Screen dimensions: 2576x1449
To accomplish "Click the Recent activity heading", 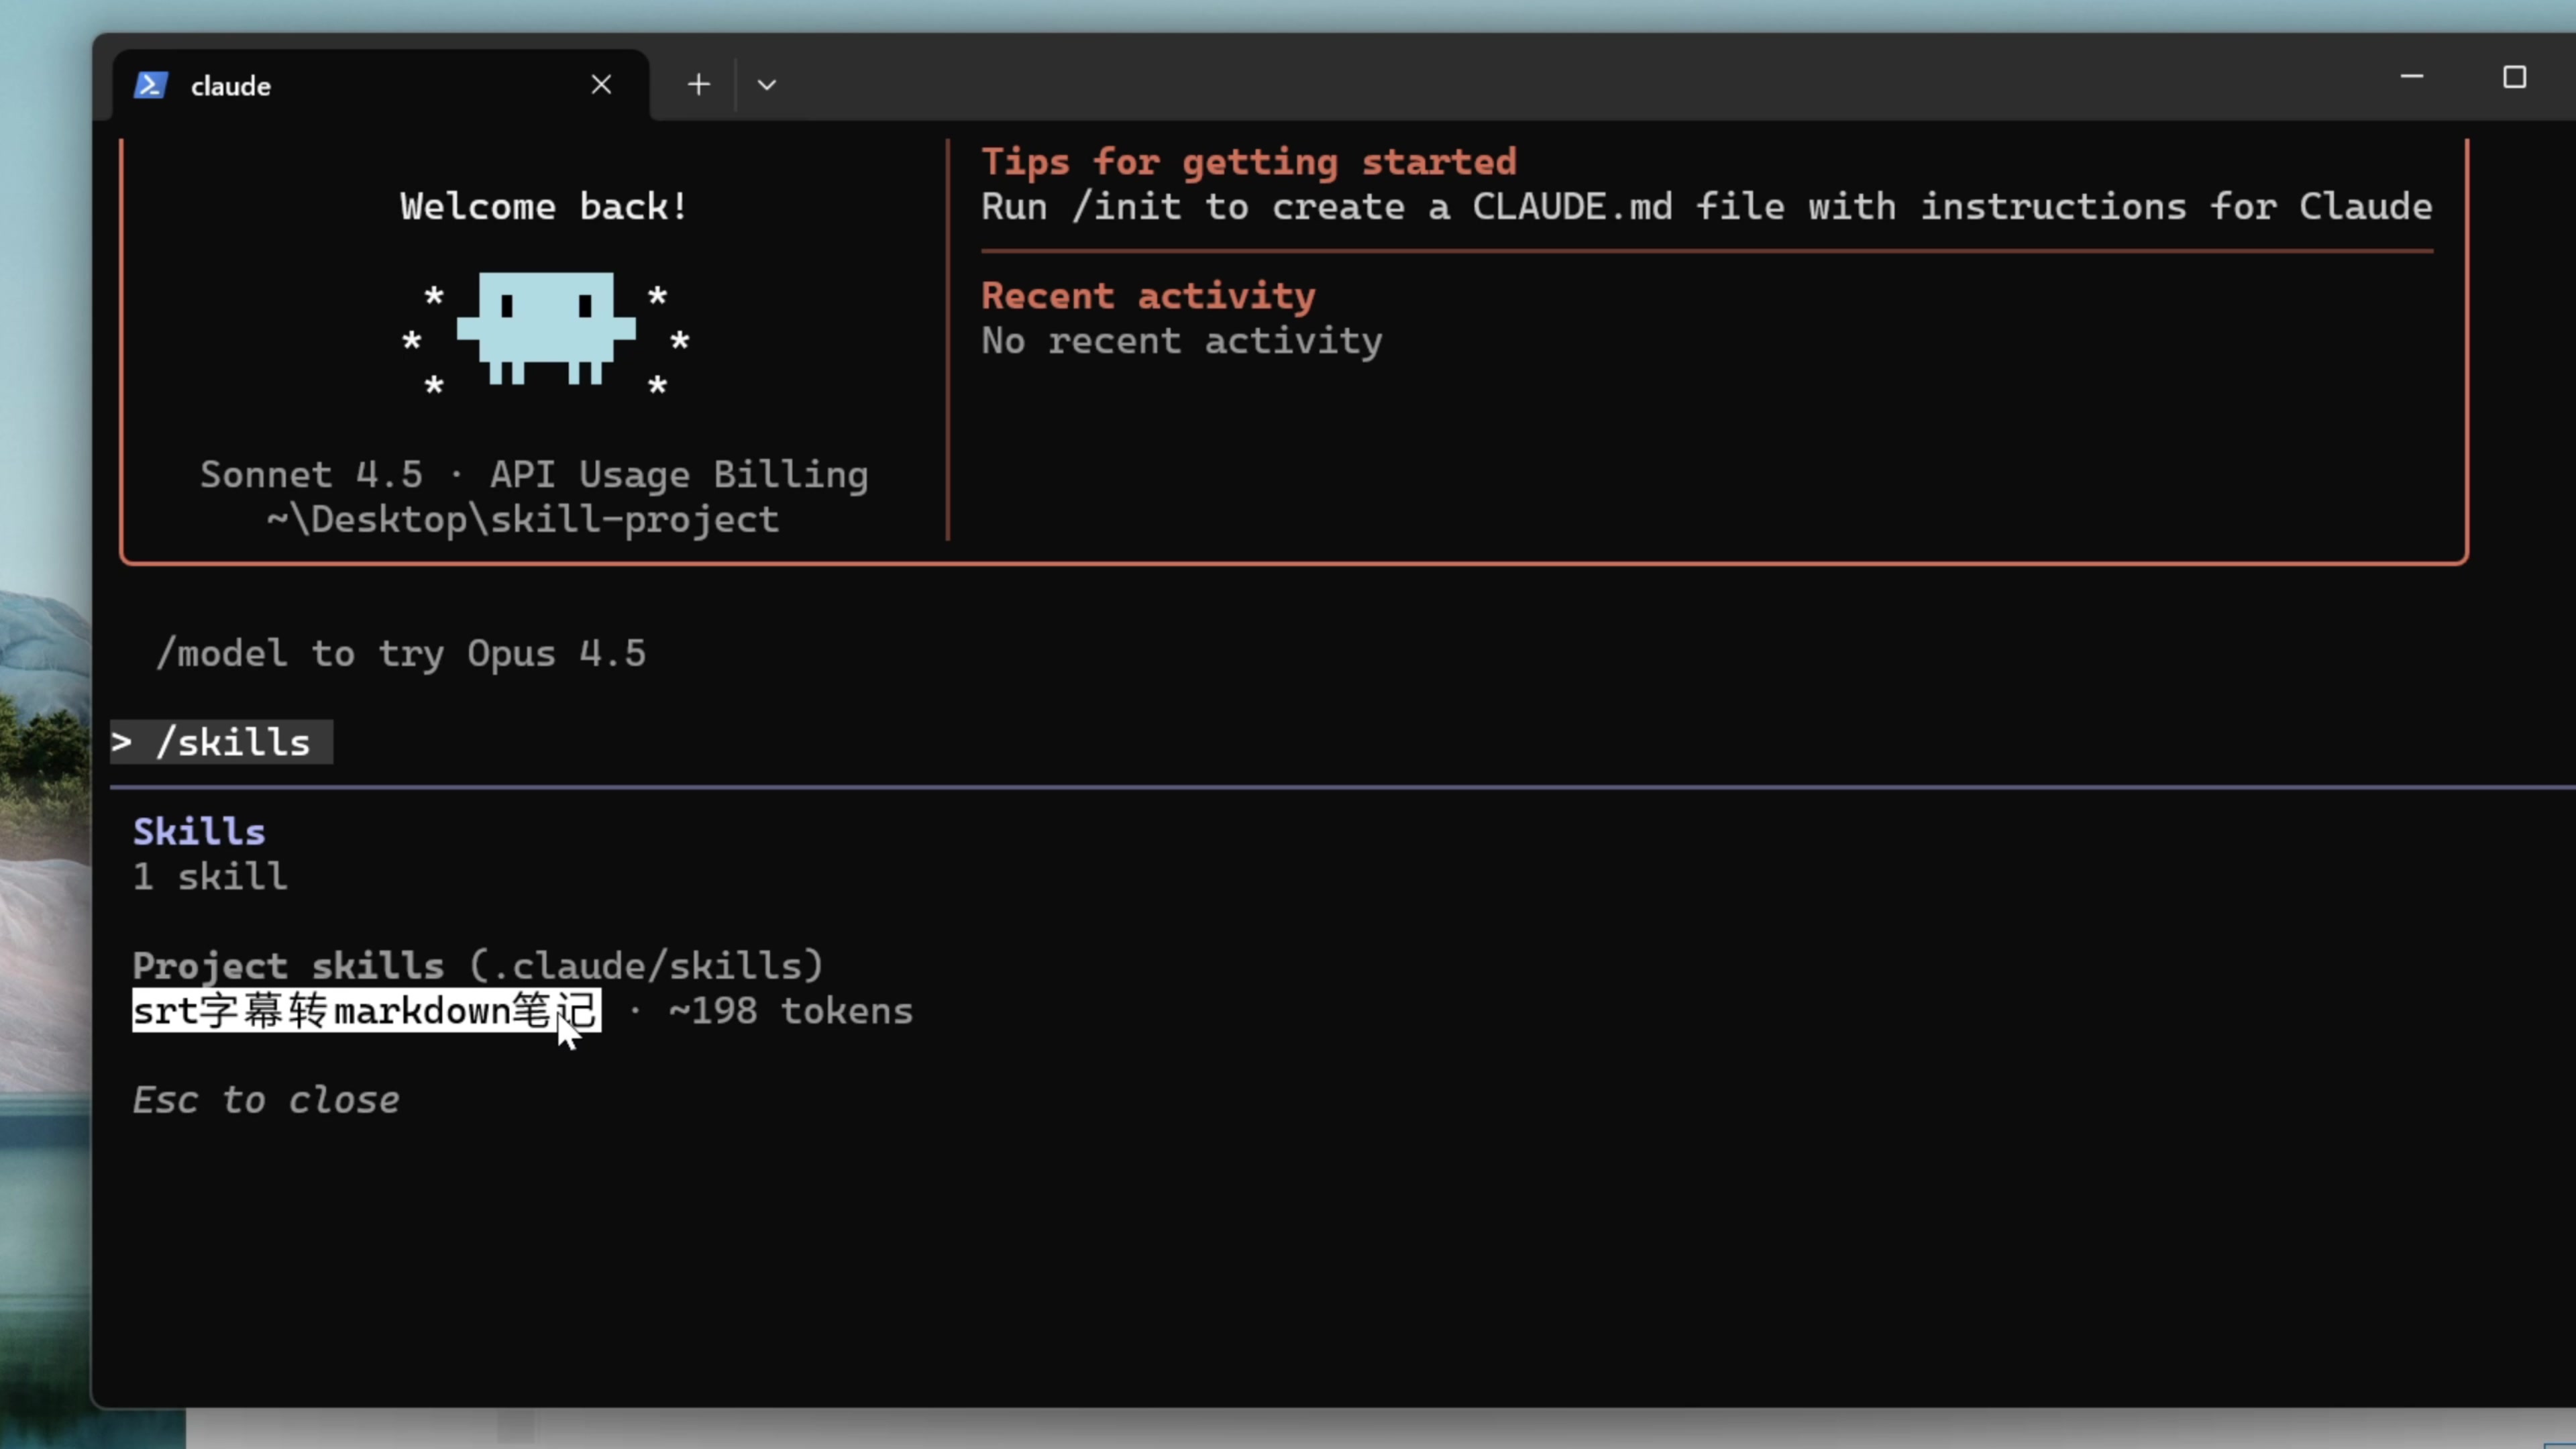I will (1148, 296).
